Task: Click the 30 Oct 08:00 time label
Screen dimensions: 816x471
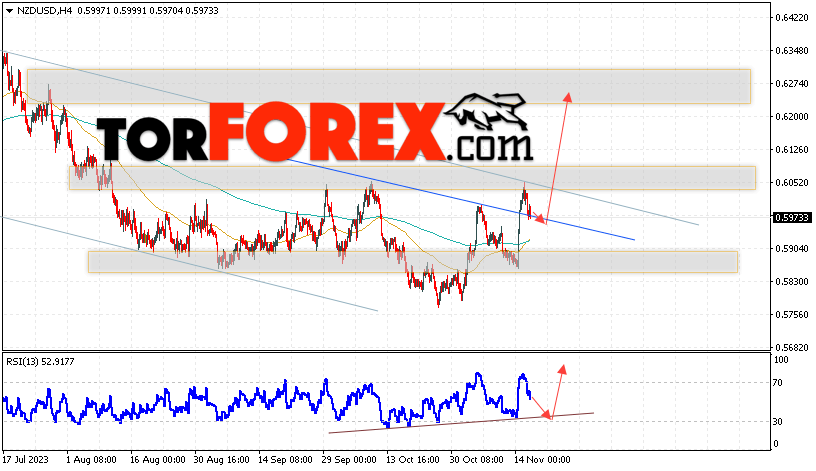Action: pos(477,460)
